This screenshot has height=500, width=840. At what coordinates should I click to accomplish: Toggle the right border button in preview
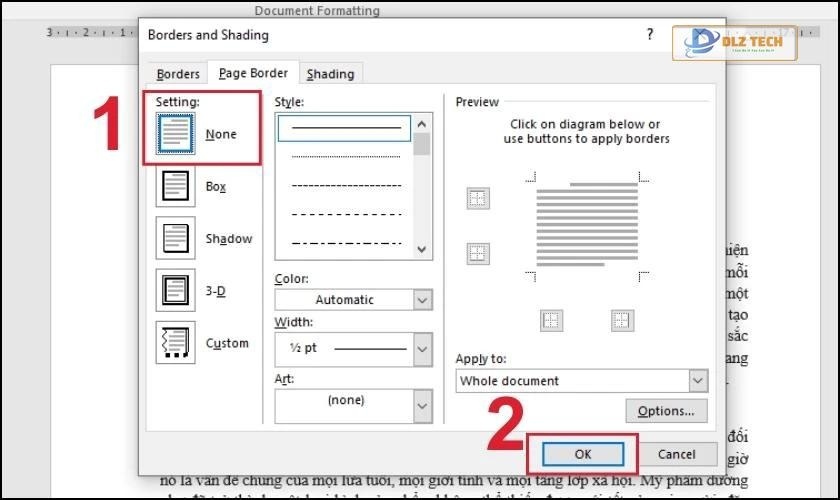tap(622, 320)
